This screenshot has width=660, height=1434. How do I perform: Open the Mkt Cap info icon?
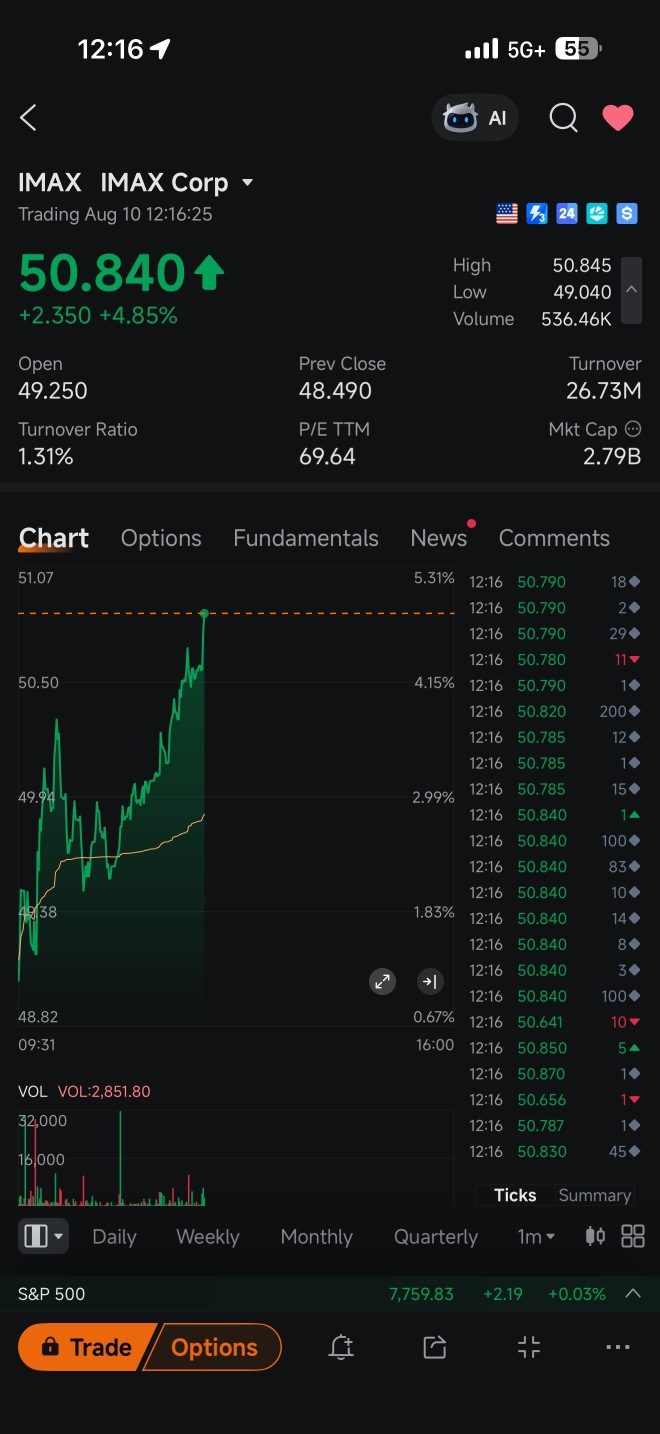click(632, 429)
